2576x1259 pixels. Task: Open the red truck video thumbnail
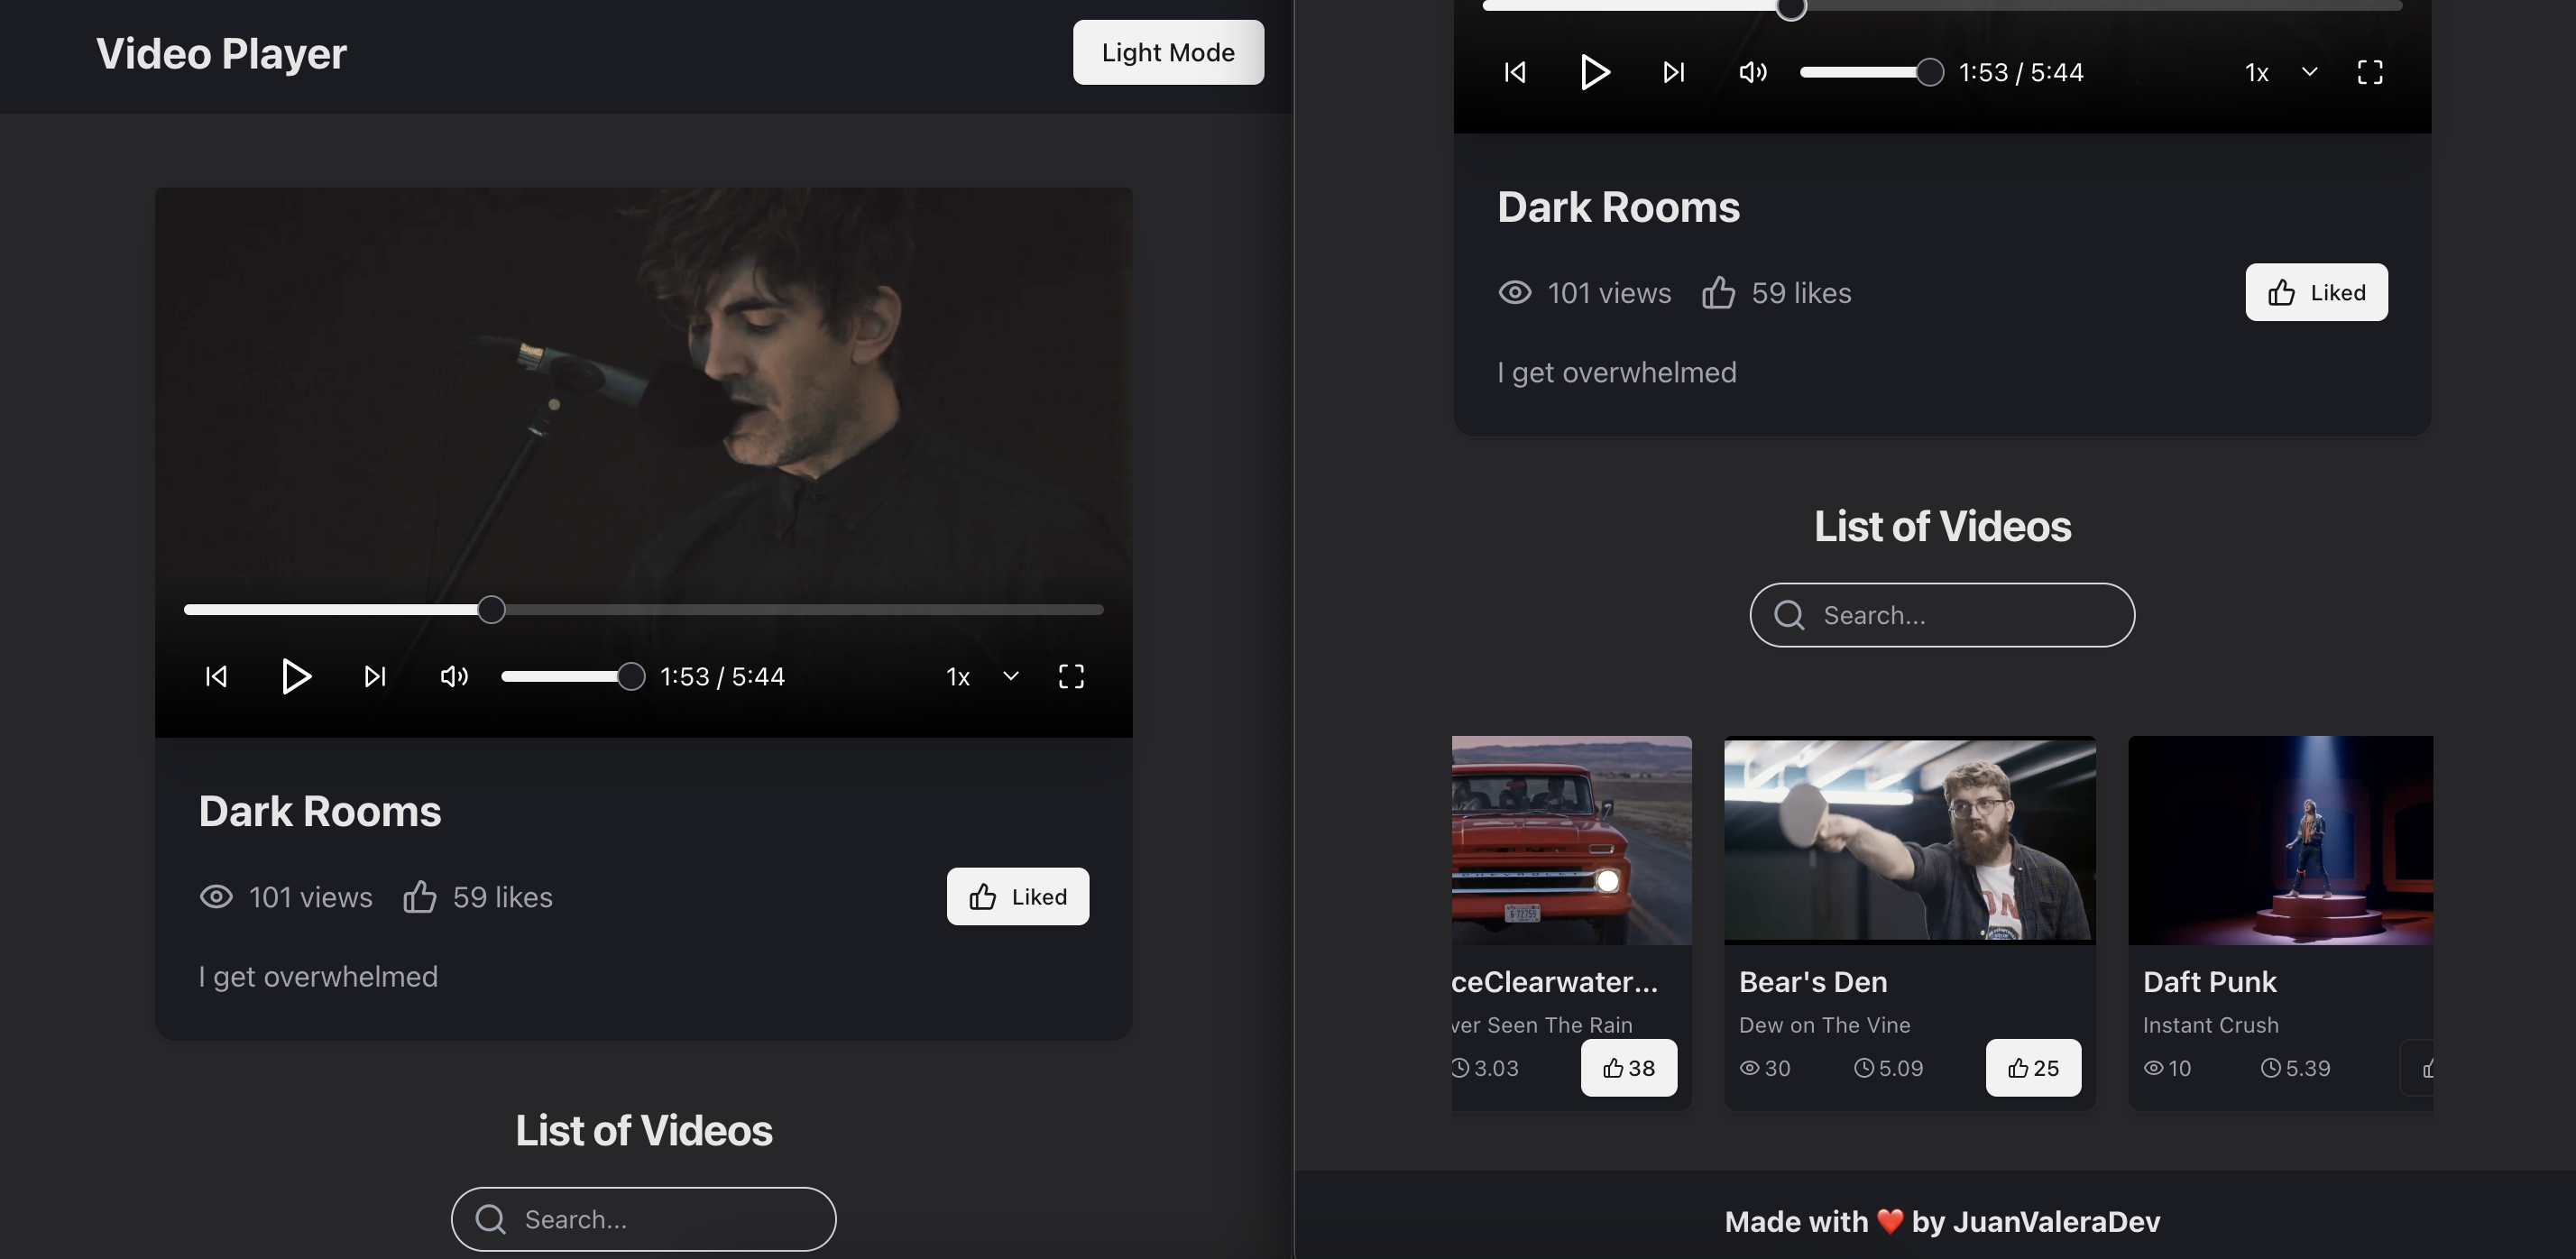click(1572, 840)
